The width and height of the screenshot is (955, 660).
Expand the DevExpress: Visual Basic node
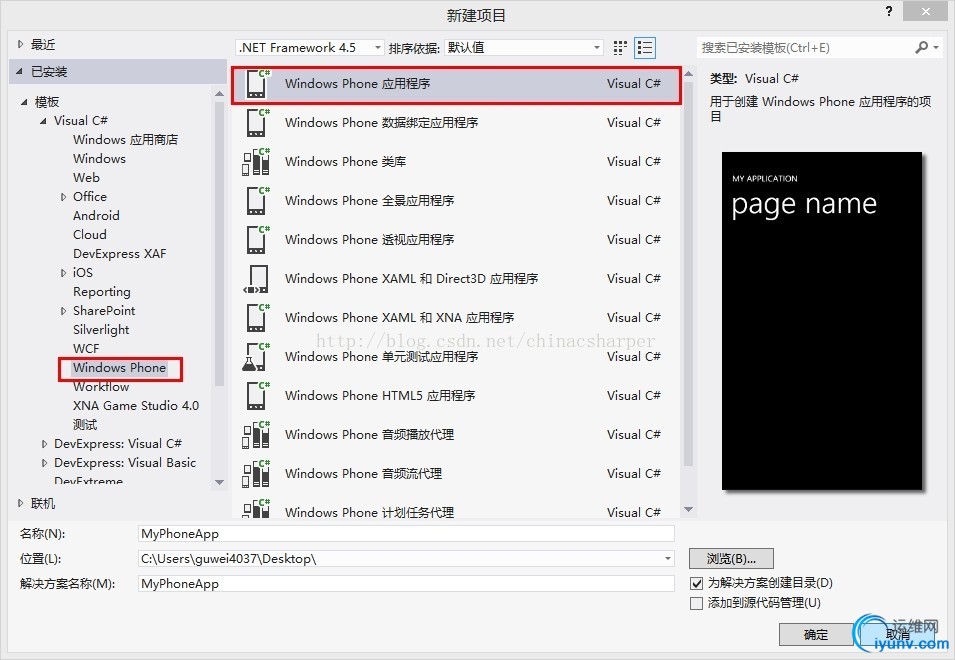pos(44,463)
